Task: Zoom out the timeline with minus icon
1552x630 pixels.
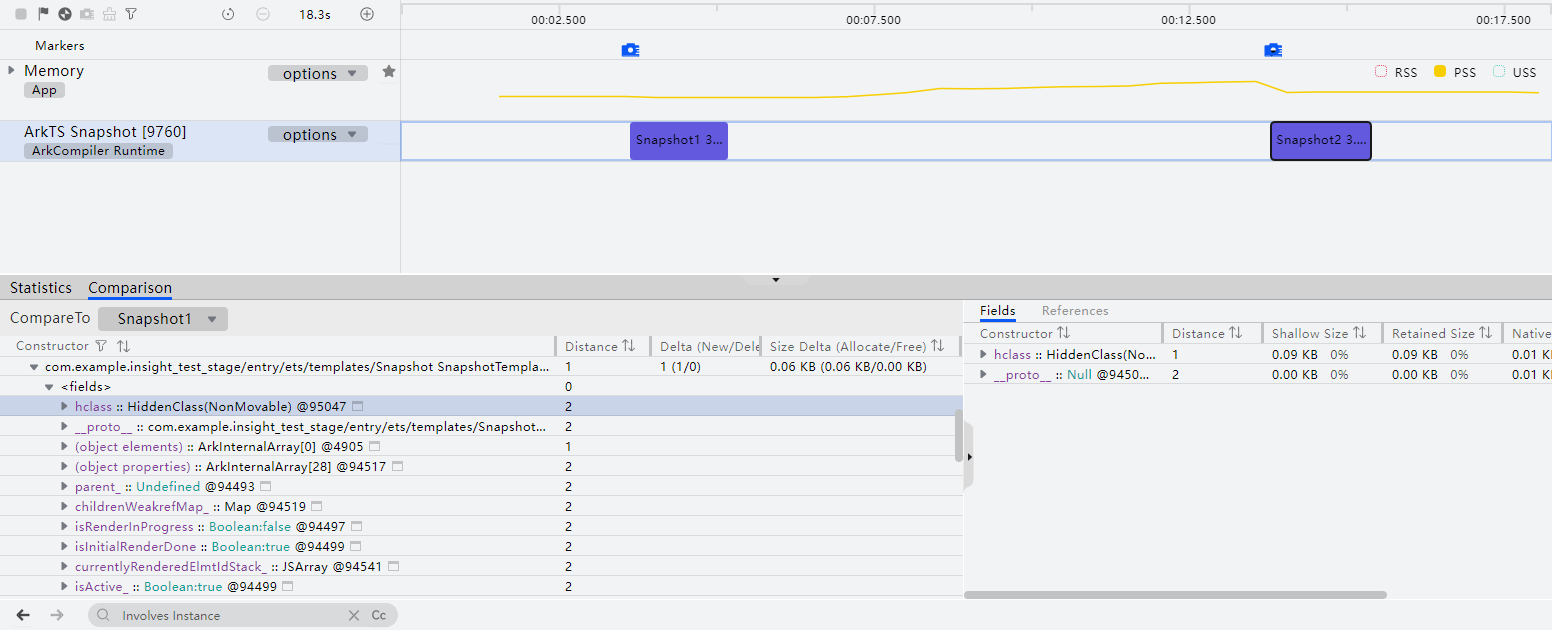Action: (263, 14)
